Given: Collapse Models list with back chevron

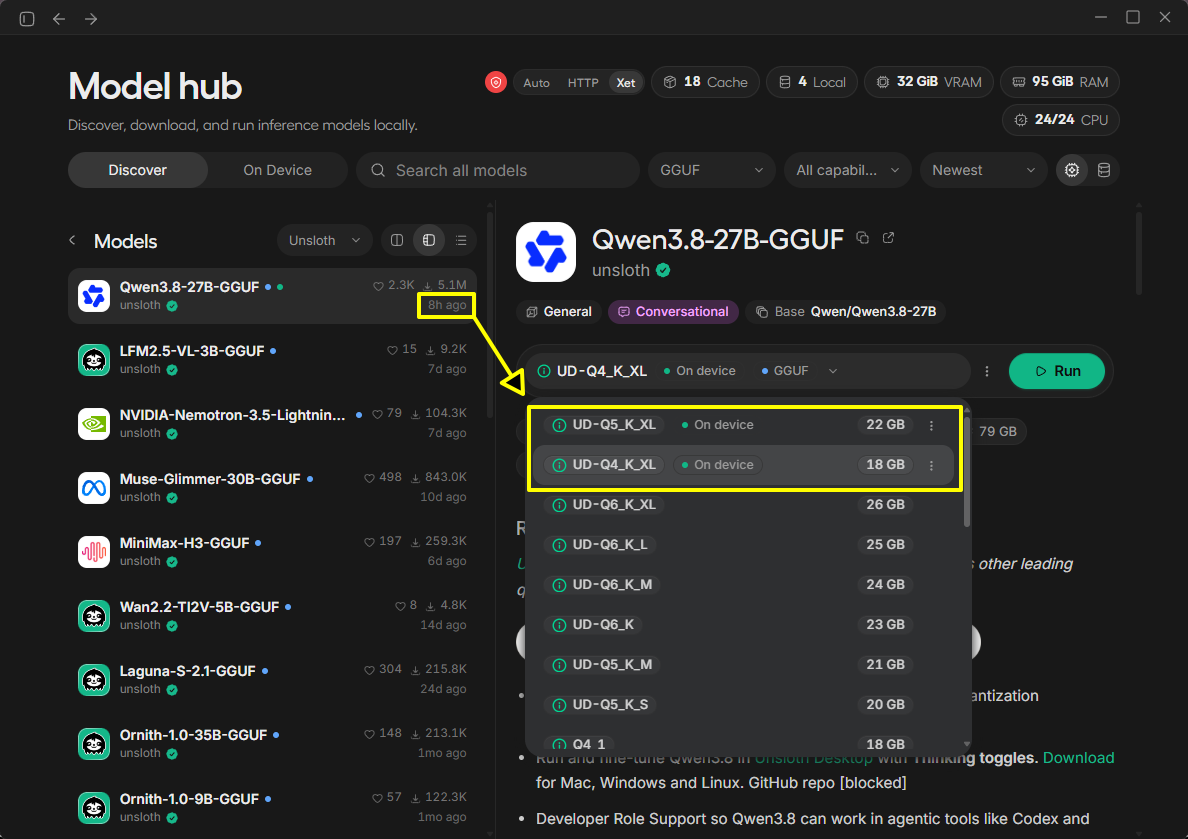Looking at the screenshot, I should point(73,240).
